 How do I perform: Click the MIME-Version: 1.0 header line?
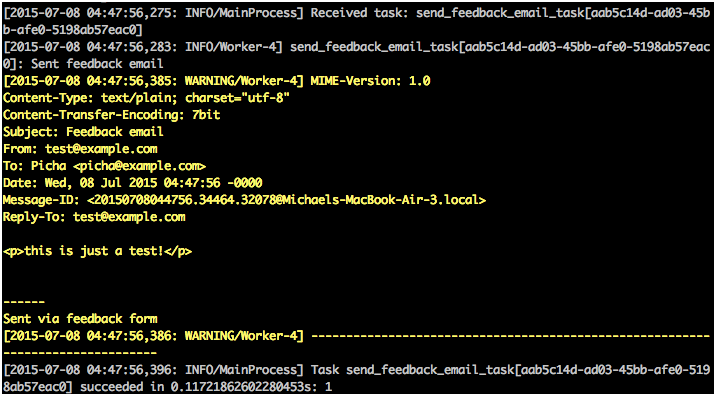[370, 81]
